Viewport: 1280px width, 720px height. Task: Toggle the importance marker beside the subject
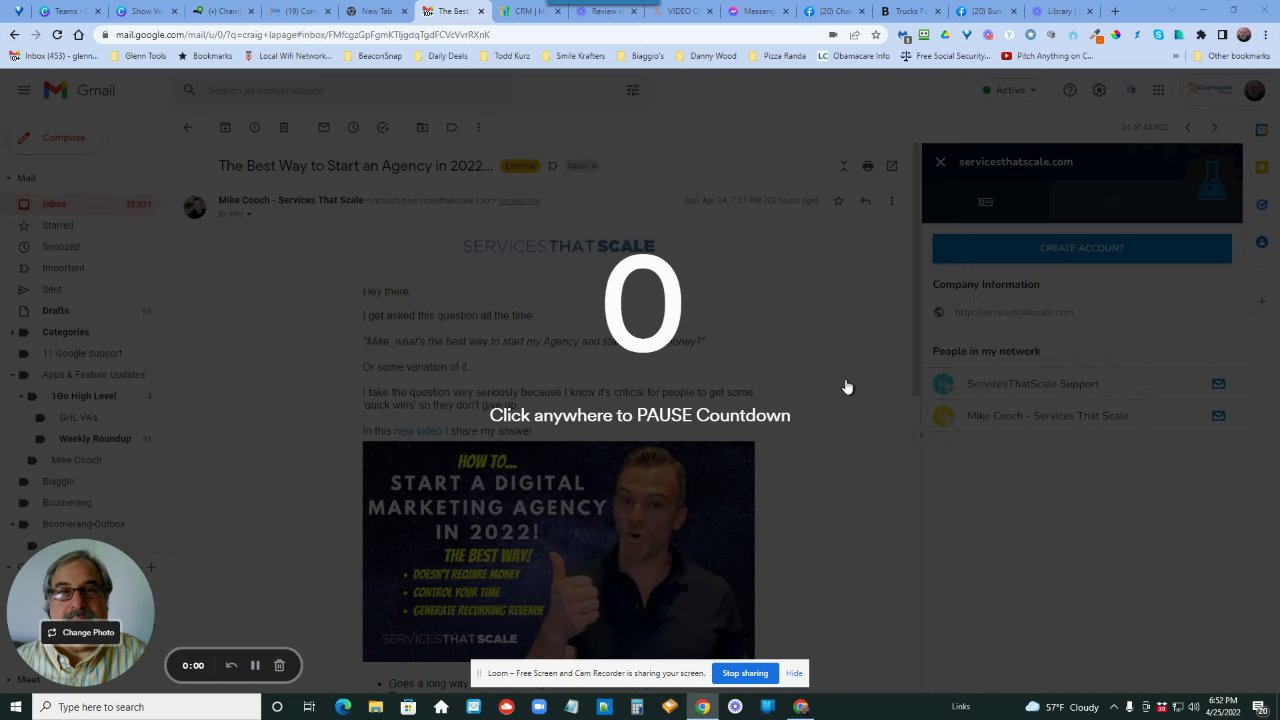coord(552,166)
